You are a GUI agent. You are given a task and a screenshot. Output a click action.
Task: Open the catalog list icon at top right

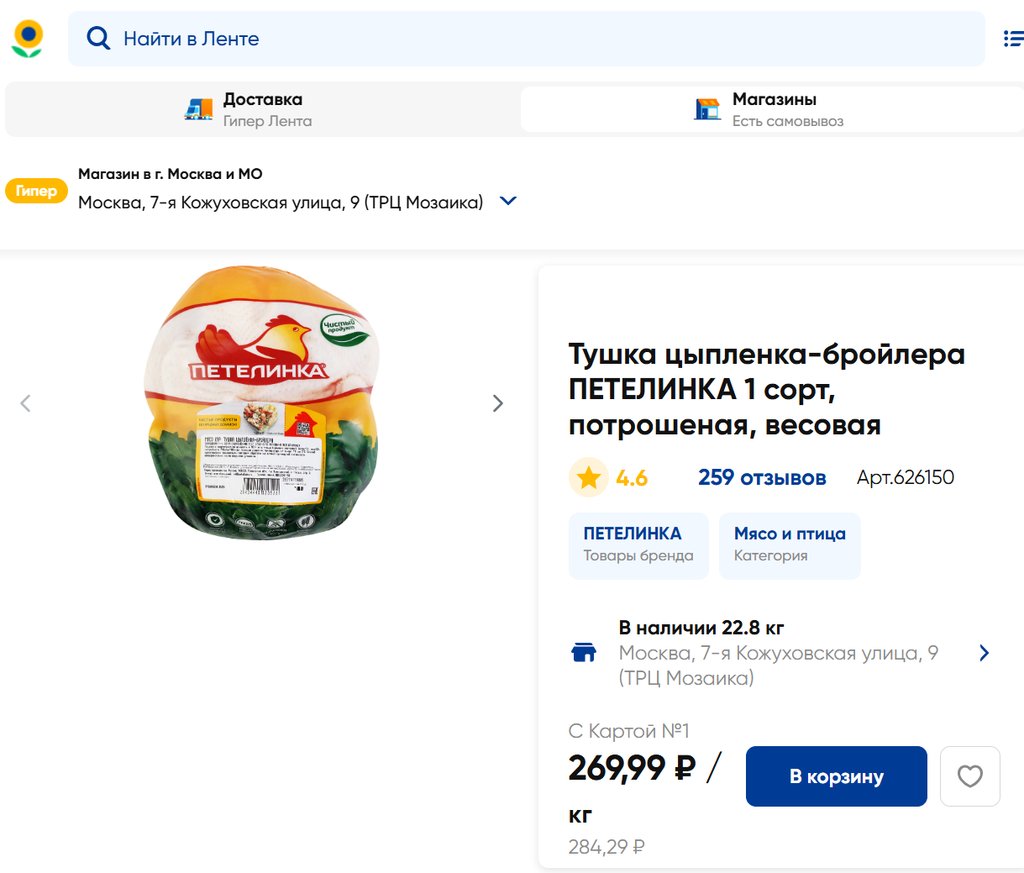pyautogui.click(x=1013, y=39)
